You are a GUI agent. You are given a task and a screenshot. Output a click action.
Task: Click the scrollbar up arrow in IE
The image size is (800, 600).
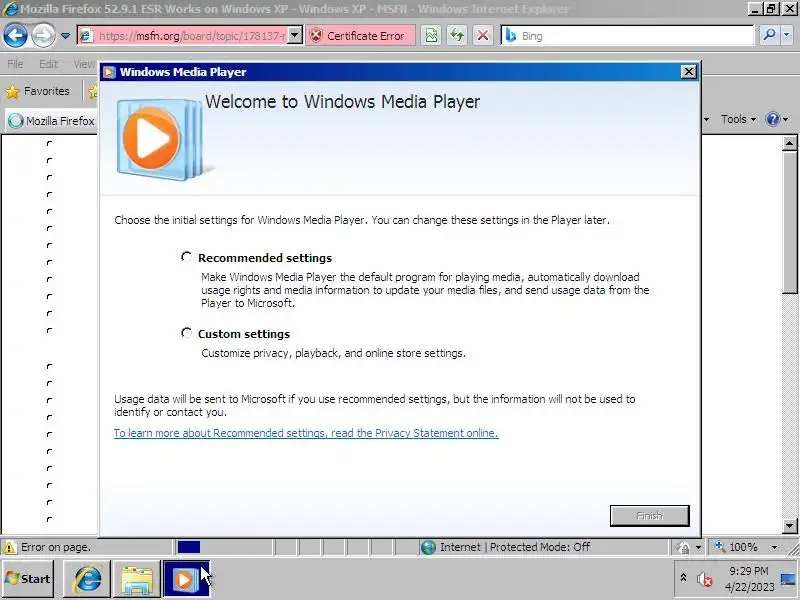(x=789, y=143)
